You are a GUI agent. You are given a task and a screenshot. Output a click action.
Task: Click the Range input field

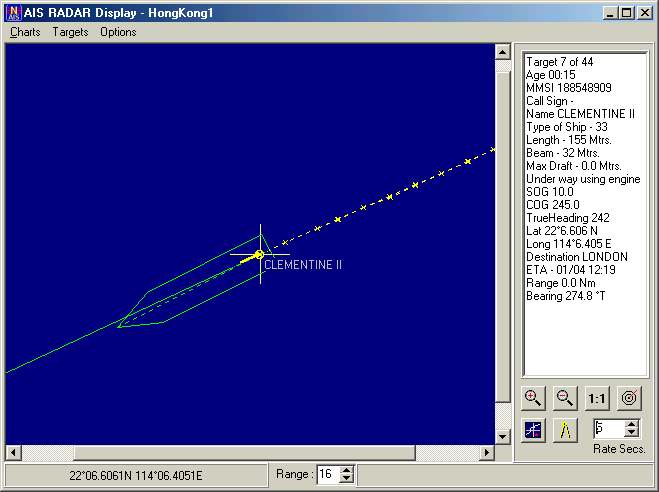(x=328, y=474)
